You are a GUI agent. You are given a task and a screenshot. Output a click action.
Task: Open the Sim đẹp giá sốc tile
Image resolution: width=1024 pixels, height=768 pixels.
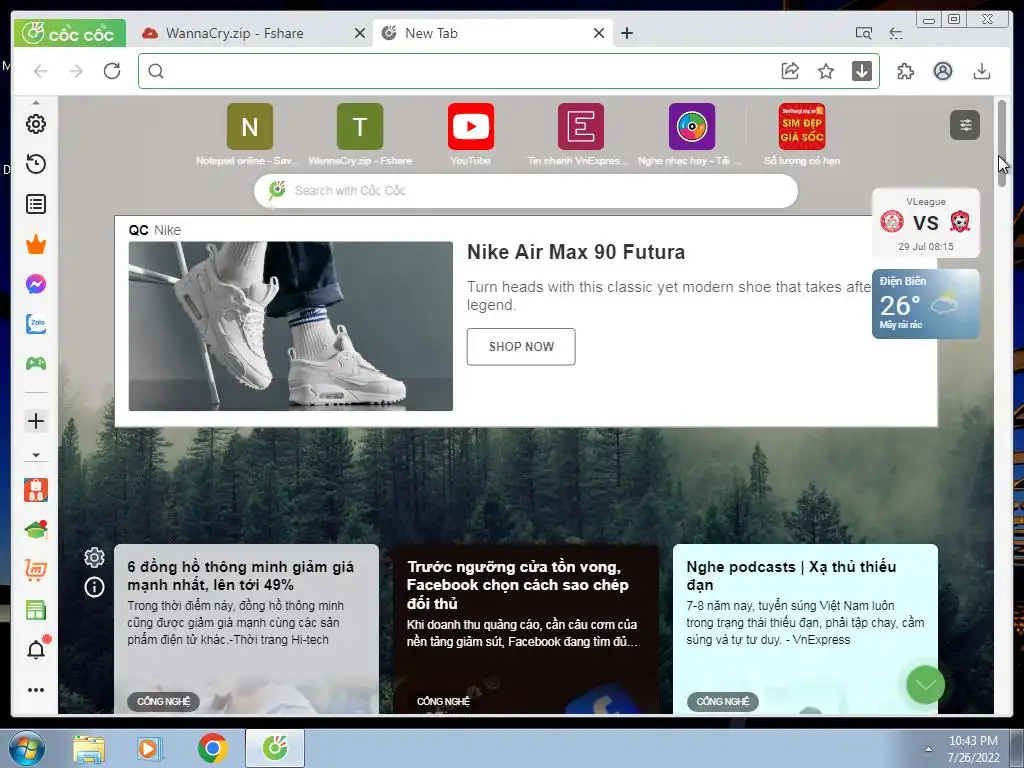[x=802, y=127]
